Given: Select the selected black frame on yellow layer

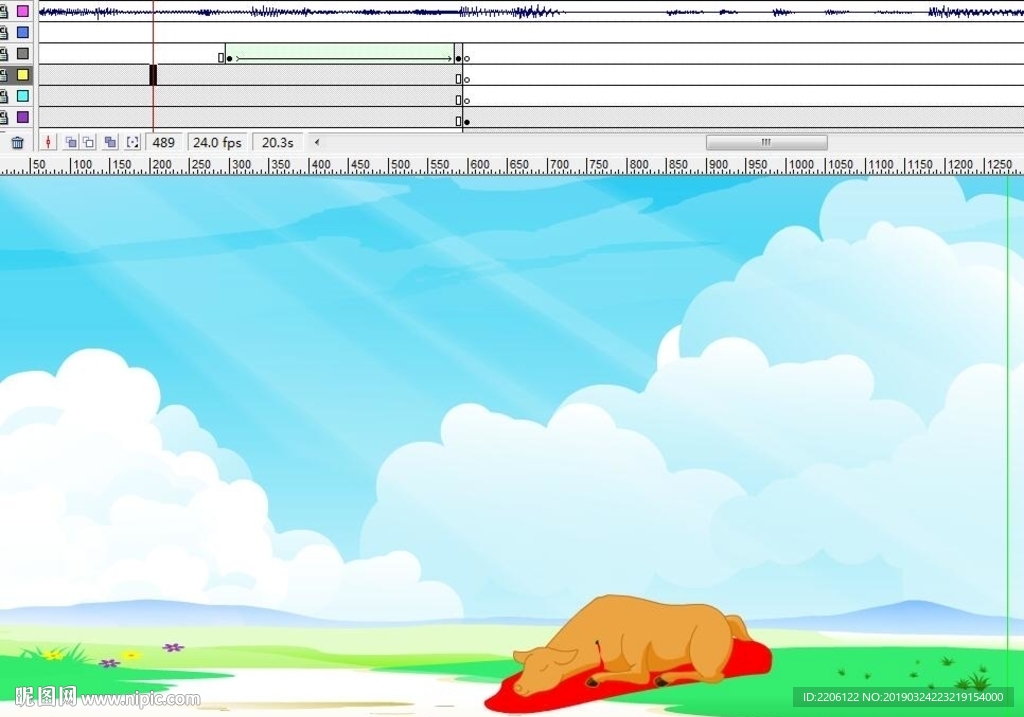Looking at the screenshot, I should 153,75.
